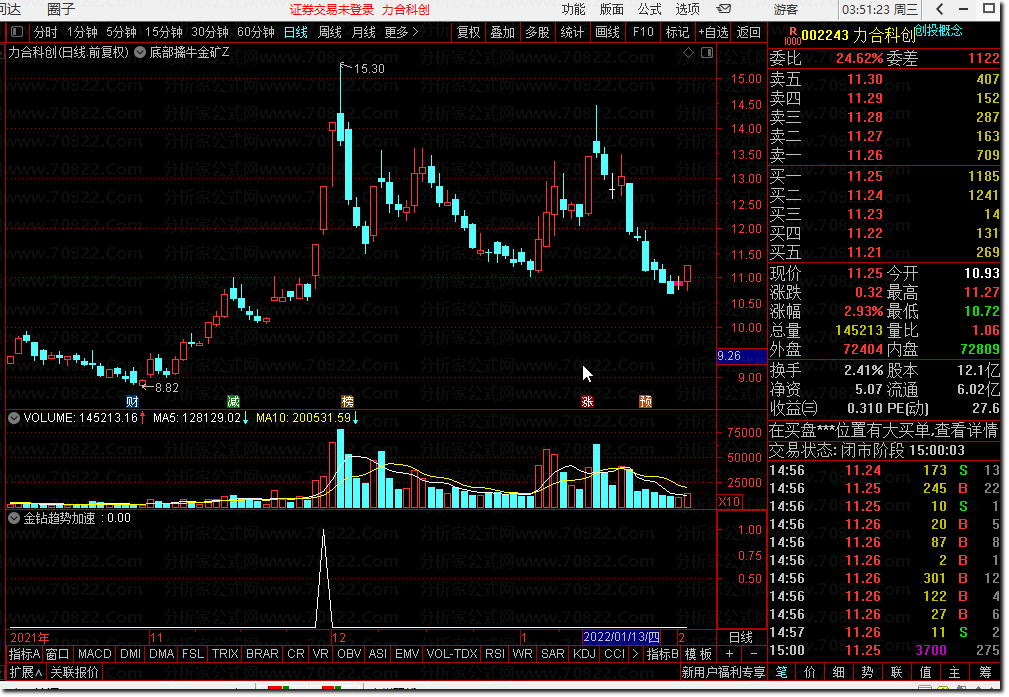This screenshot has height=697, width=1009.
Task: Click the 预 marker on the chart
Action: tap(645, 402)
